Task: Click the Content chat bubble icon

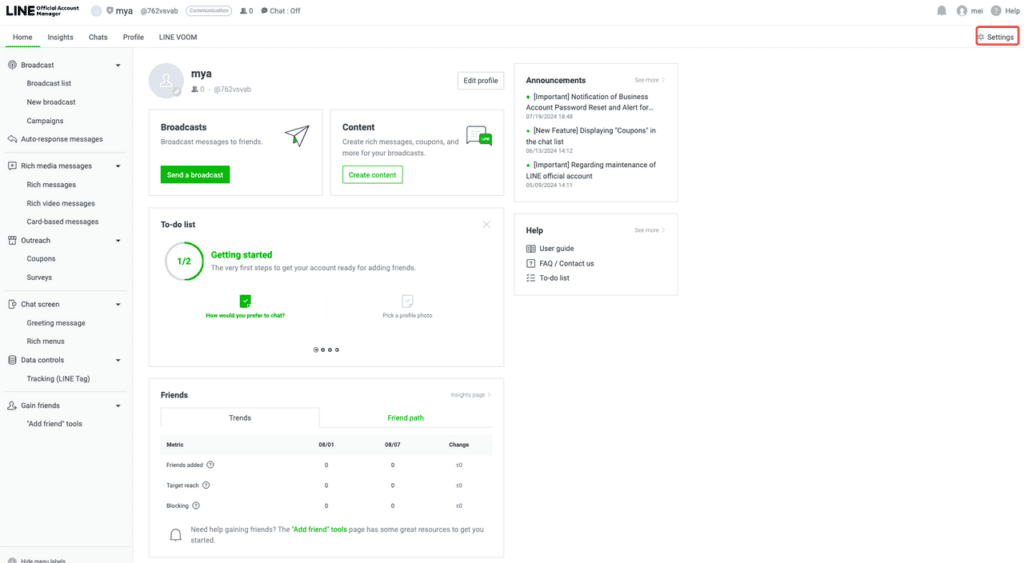Action: click(x=479, y=136)
